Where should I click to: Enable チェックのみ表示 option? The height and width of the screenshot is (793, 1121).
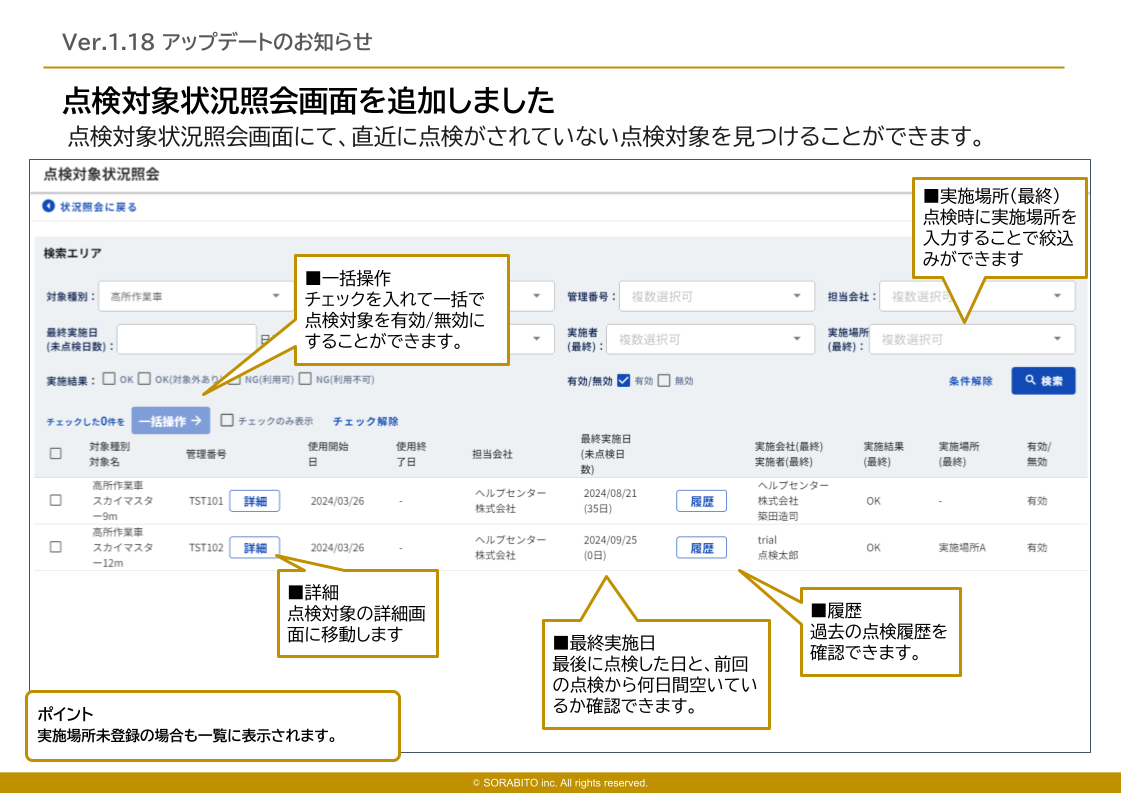tap(225, 421)
